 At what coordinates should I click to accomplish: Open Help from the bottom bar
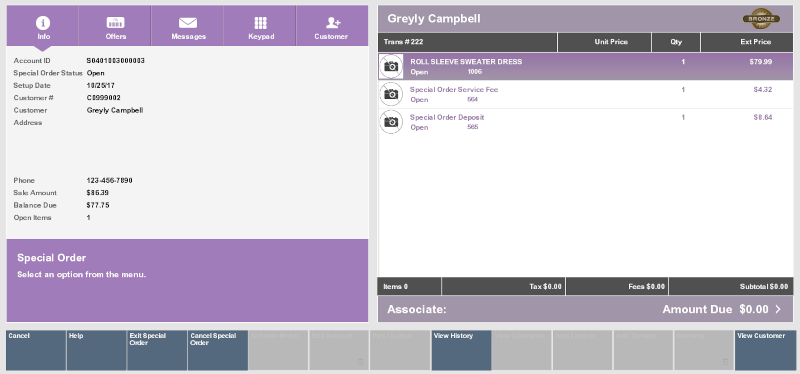coord(96,350)
